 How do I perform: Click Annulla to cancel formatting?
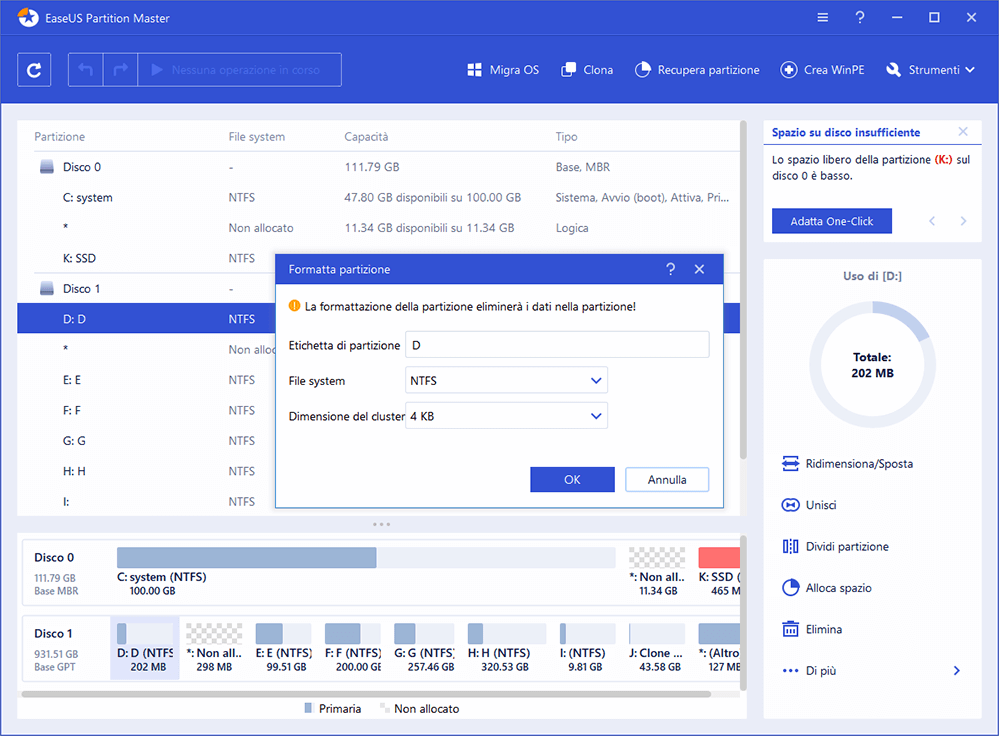click(667, 479)
